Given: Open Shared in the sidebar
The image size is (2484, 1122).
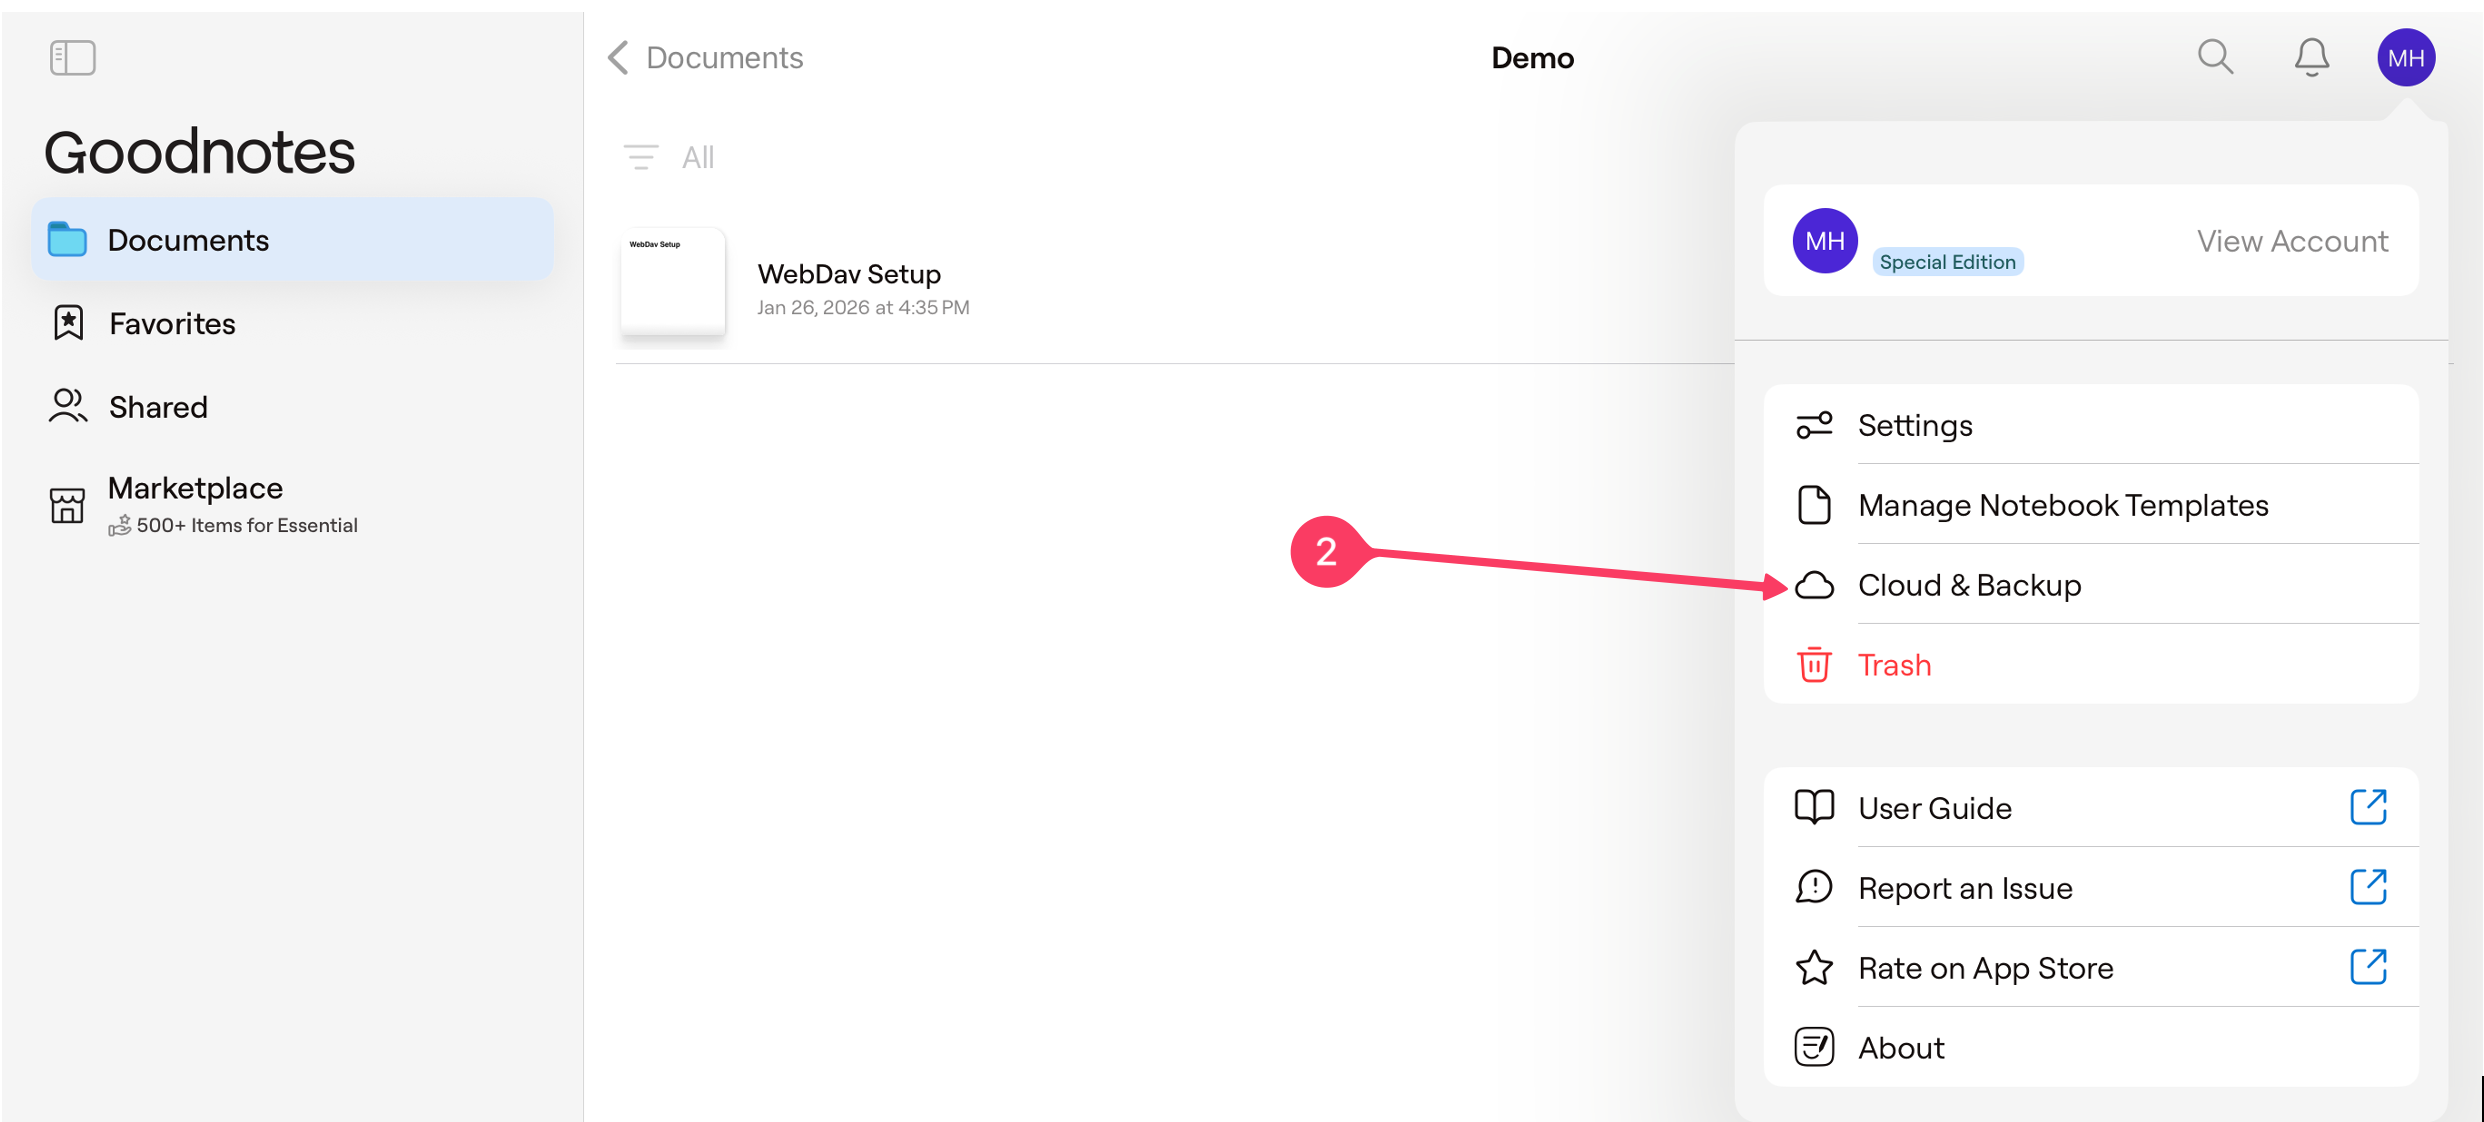Looking at the screenshot, I should pyautogui.click(x=292, y=406).
